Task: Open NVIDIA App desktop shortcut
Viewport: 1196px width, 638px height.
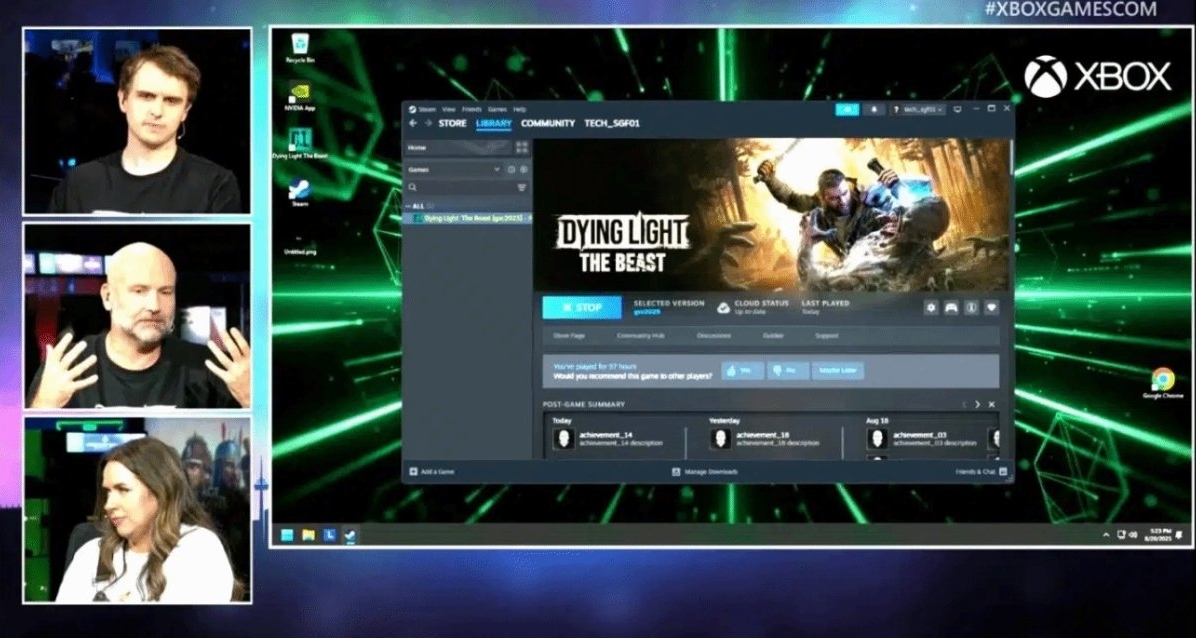Action: click(x=300, y=96)
